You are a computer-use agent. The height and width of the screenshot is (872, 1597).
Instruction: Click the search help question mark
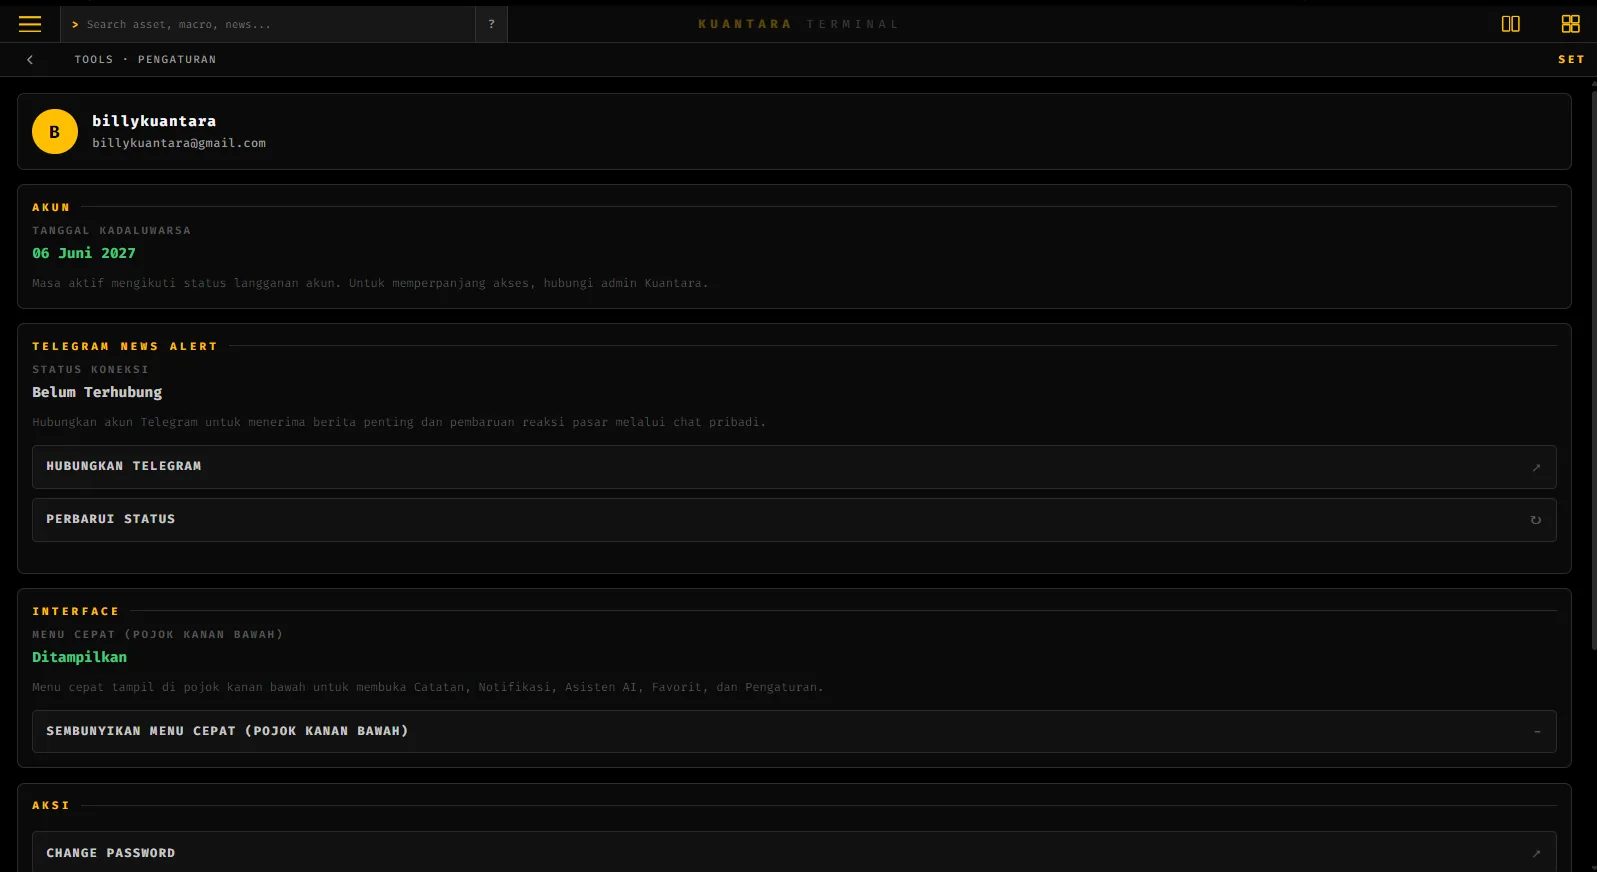point(491,24)
